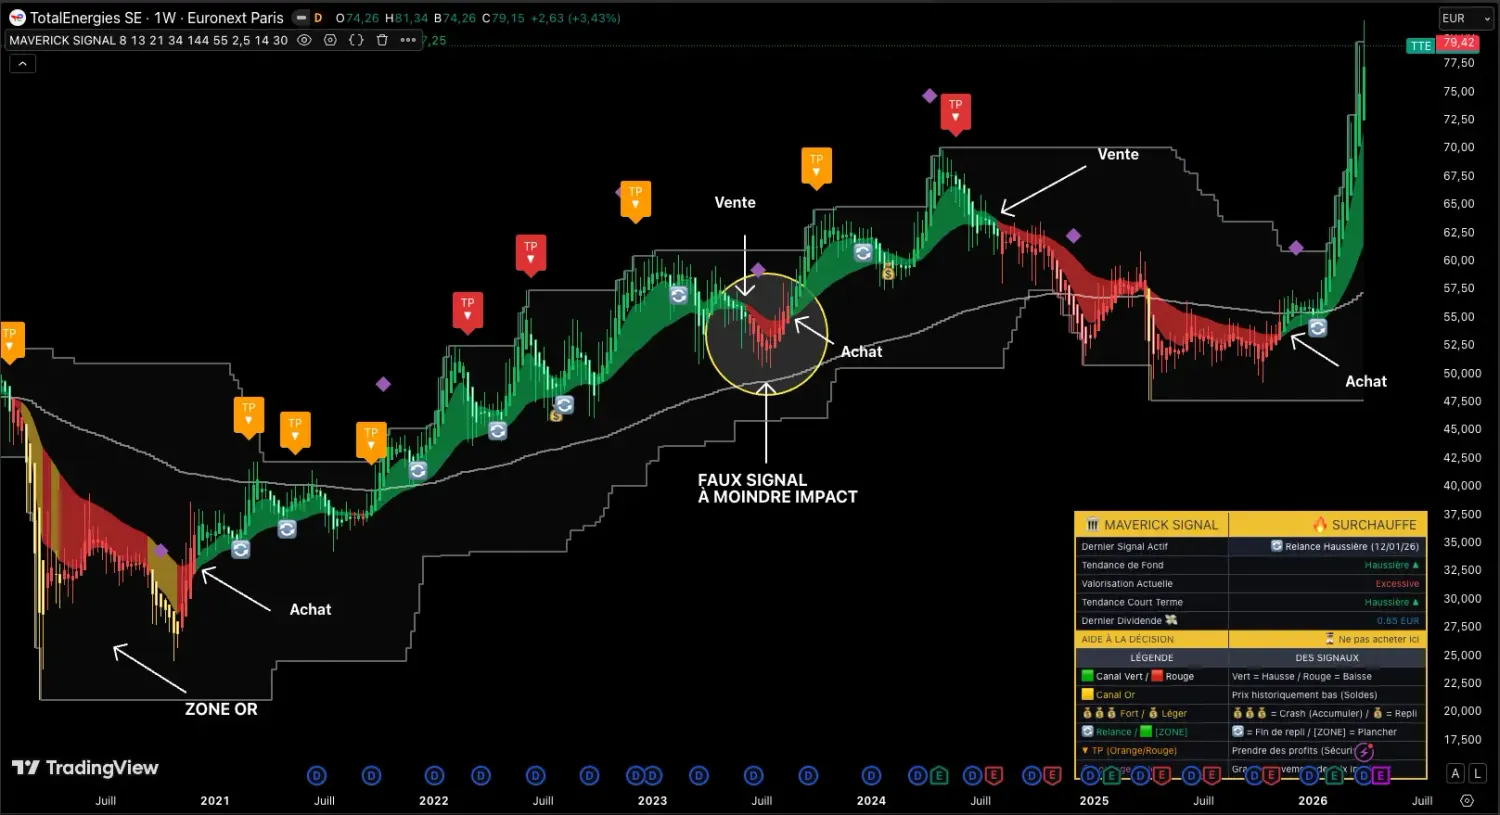
Task: Click the 2023 label on the time axis
Action: [x=652, y=800]
